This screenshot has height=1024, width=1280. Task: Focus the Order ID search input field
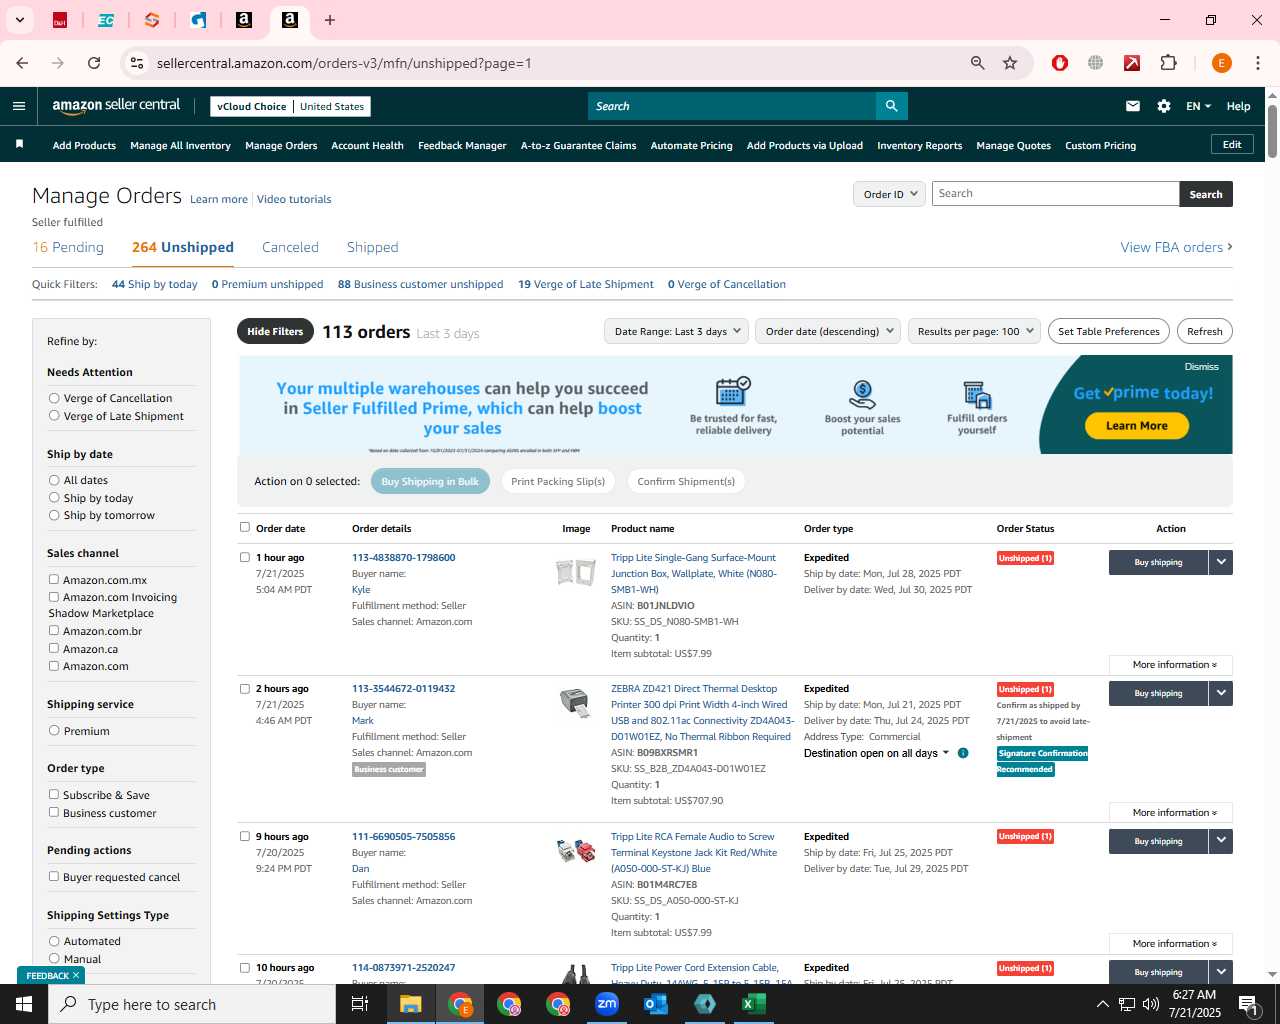click(x=1055, y=194)
